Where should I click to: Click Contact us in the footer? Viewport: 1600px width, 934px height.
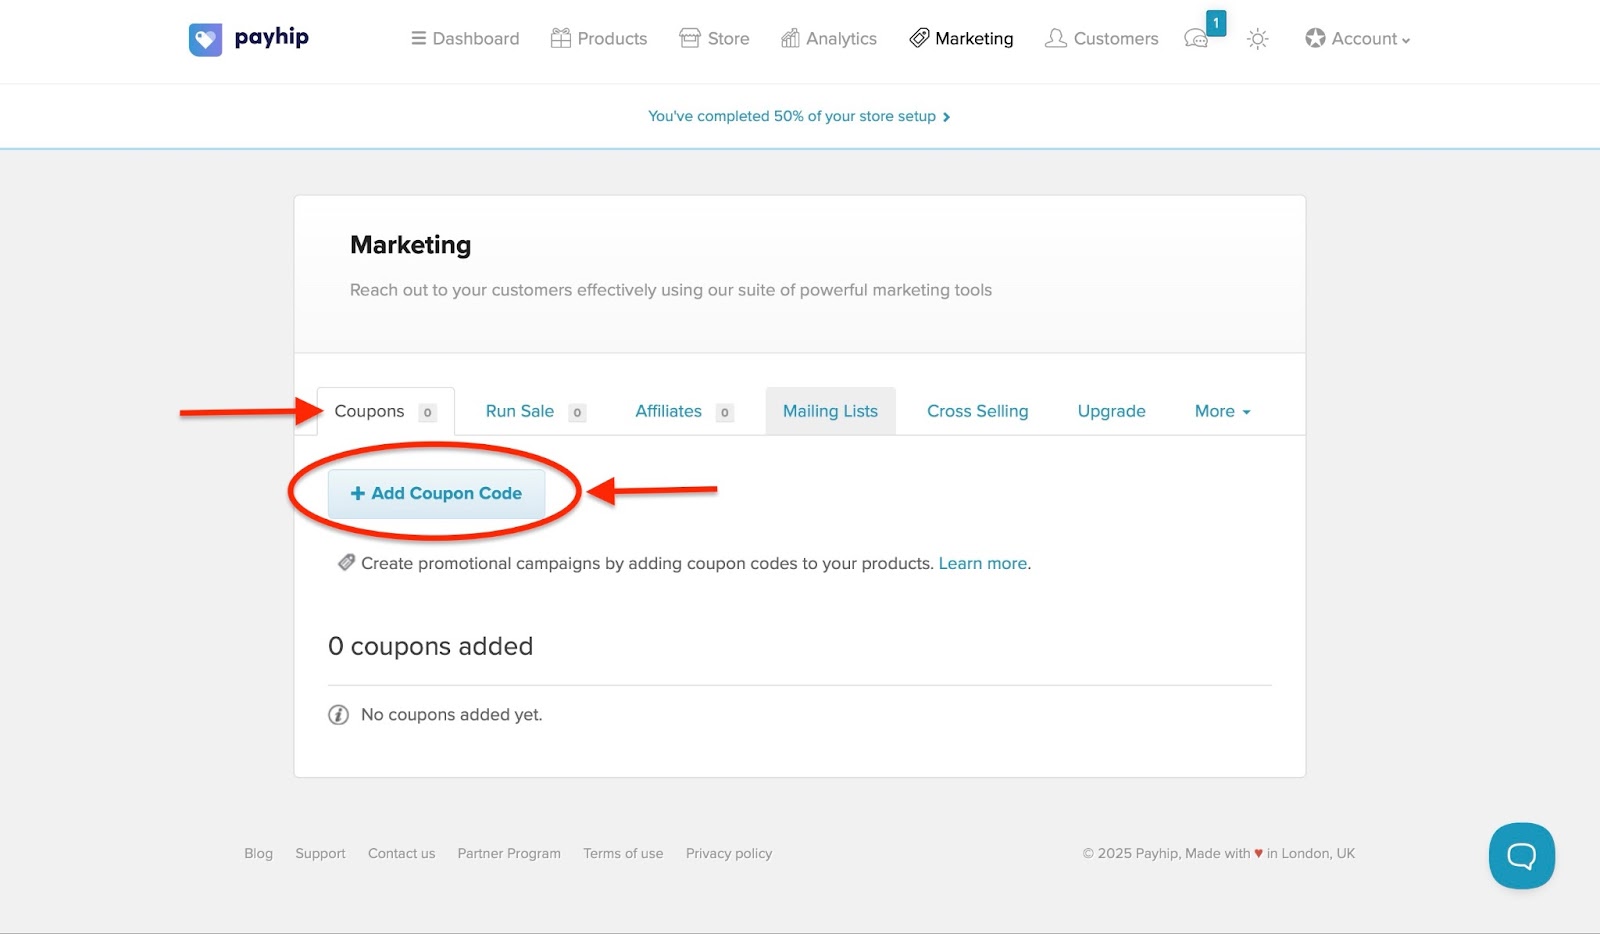click(x=401, y=853)
